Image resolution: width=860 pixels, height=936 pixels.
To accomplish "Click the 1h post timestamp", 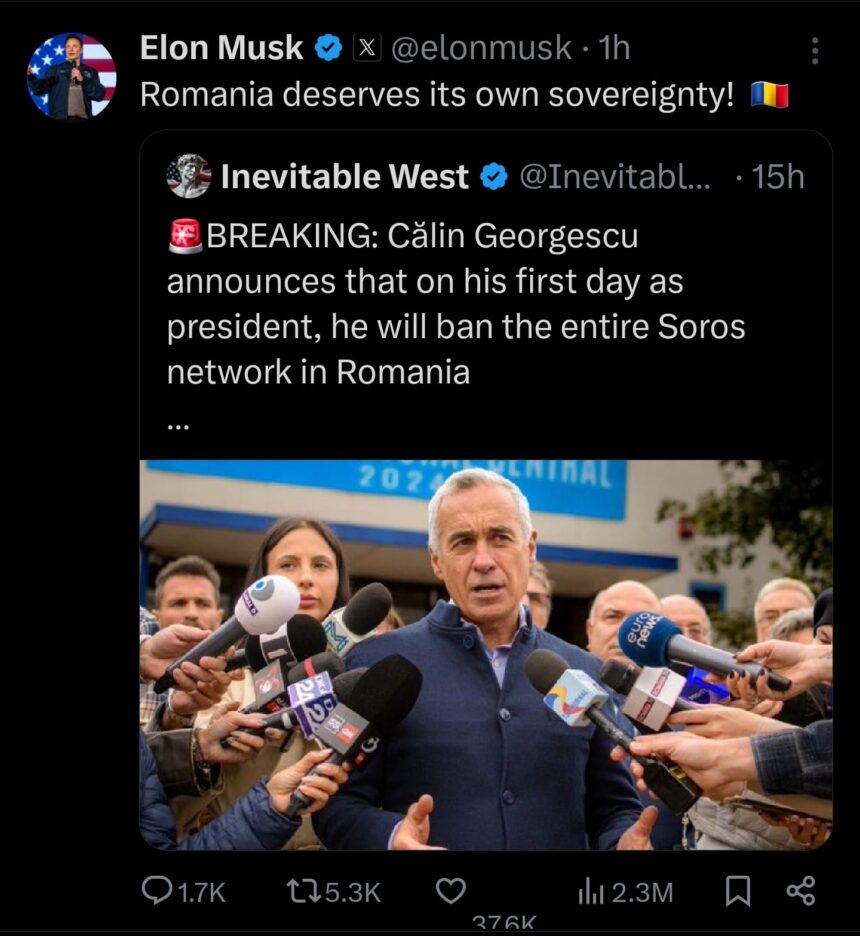I will coord(613,47).
